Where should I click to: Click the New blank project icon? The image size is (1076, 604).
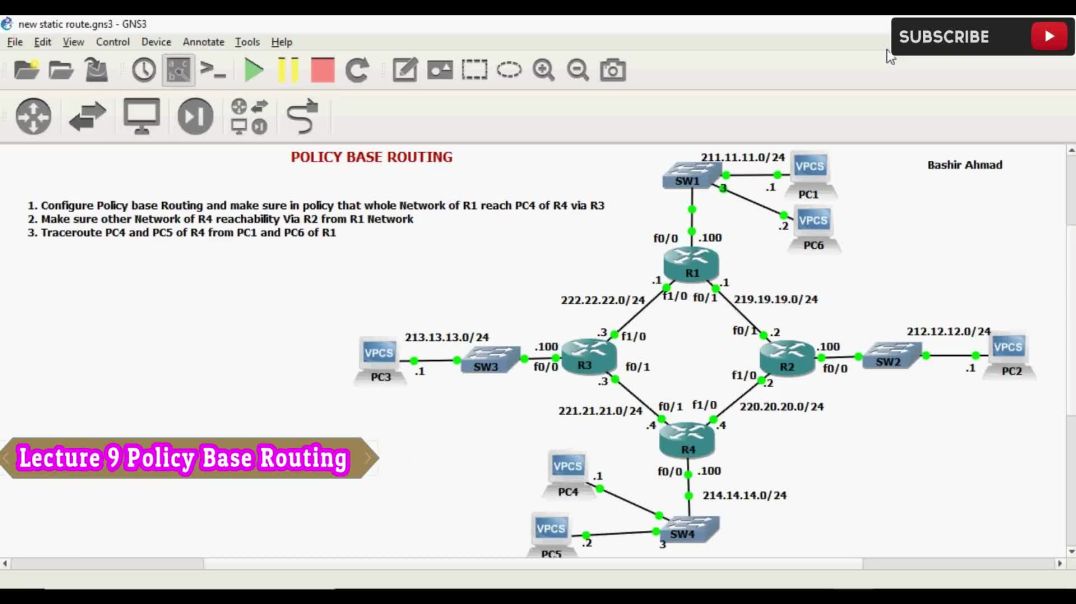click(x=27, y=70)
